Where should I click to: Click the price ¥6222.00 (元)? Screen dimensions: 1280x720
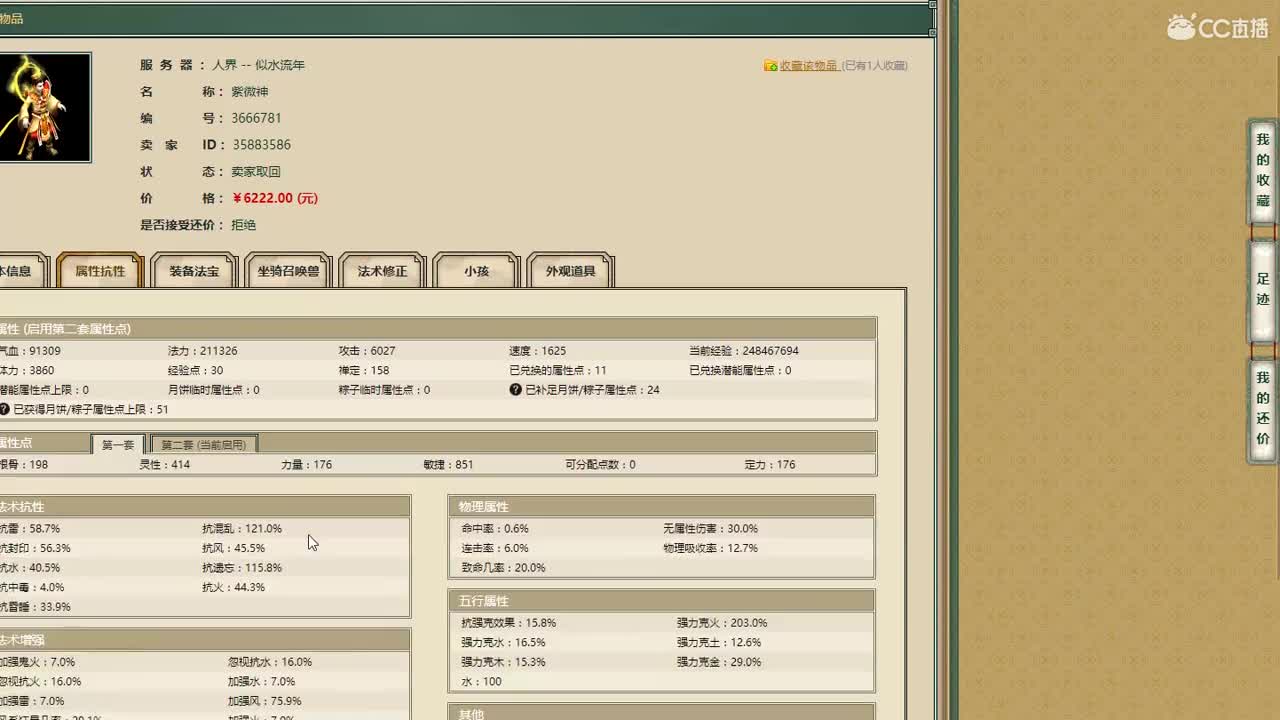[275, 198]
